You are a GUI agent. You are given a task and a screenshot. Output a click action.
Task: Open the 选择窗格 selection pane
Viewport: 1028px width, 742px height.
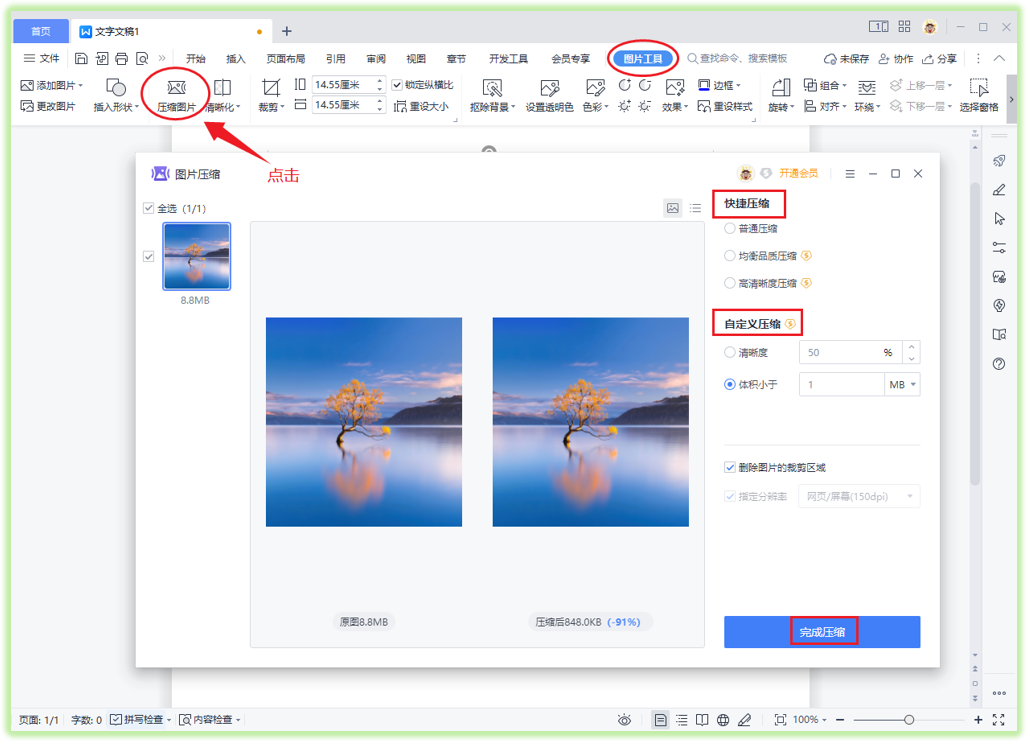click(977, 95)
